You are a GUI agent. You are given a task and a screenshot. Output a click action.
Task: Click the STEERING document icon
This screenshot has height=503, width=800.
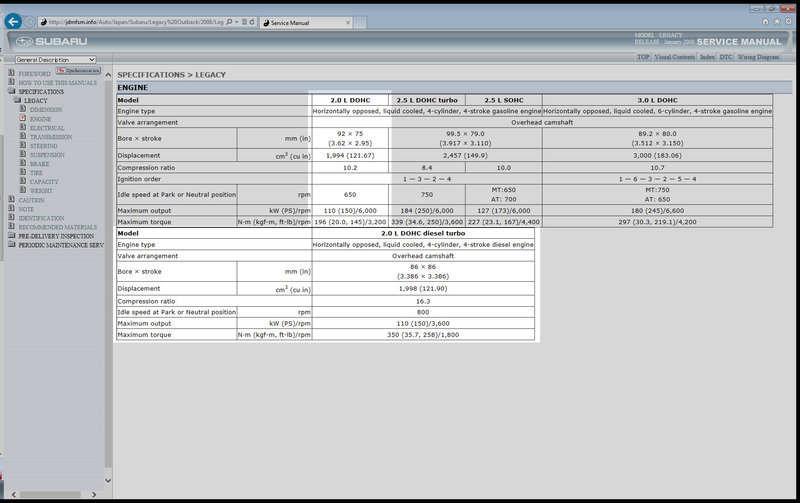23,145
